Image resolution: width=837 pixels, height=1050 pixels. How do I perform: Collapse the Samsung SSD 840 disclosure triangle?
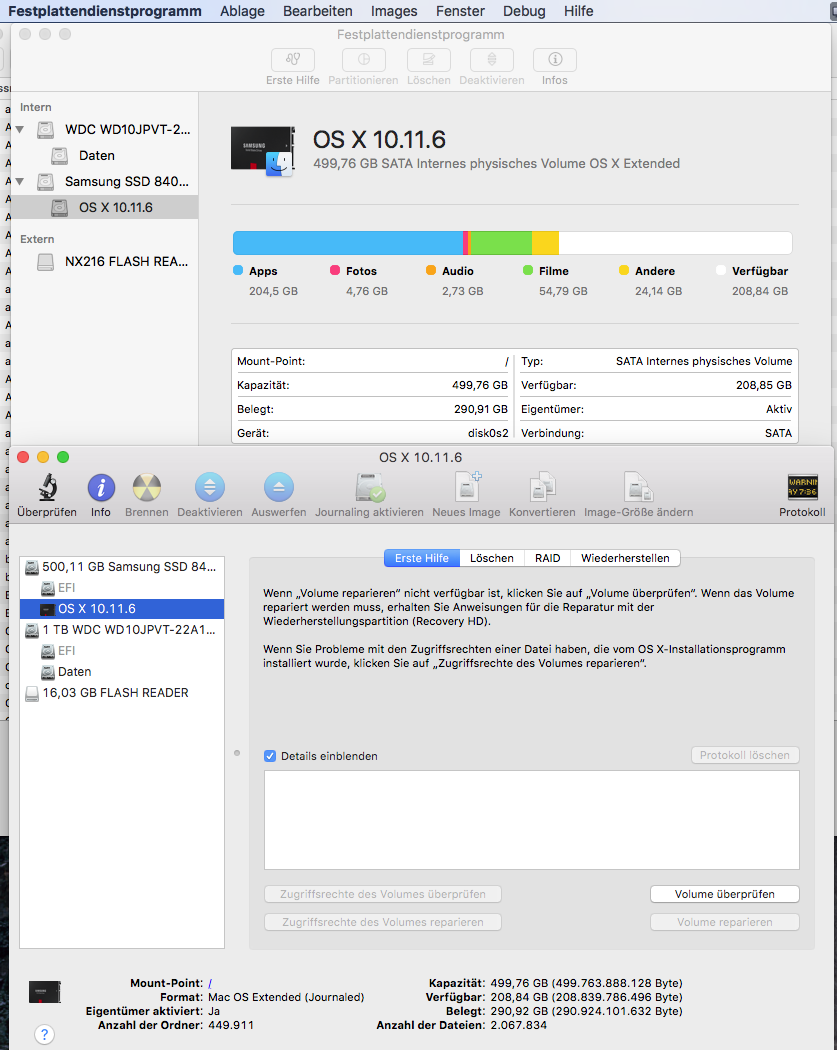pyautogui.click(x=20, y=181)
